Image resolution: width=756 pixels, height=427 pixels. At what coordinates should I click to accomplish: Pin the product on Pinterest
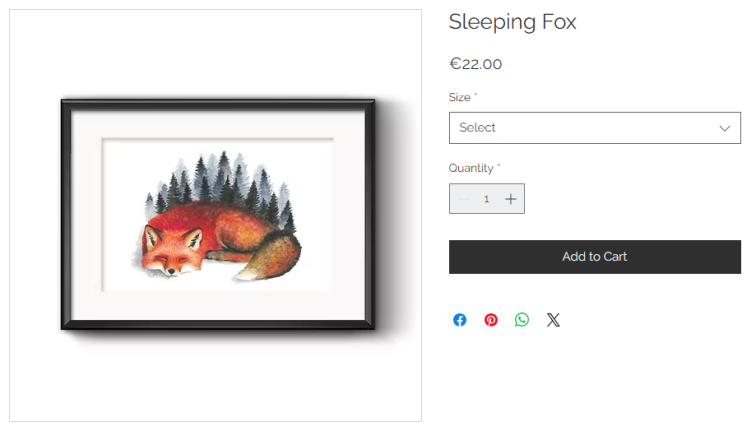point(491,320)
